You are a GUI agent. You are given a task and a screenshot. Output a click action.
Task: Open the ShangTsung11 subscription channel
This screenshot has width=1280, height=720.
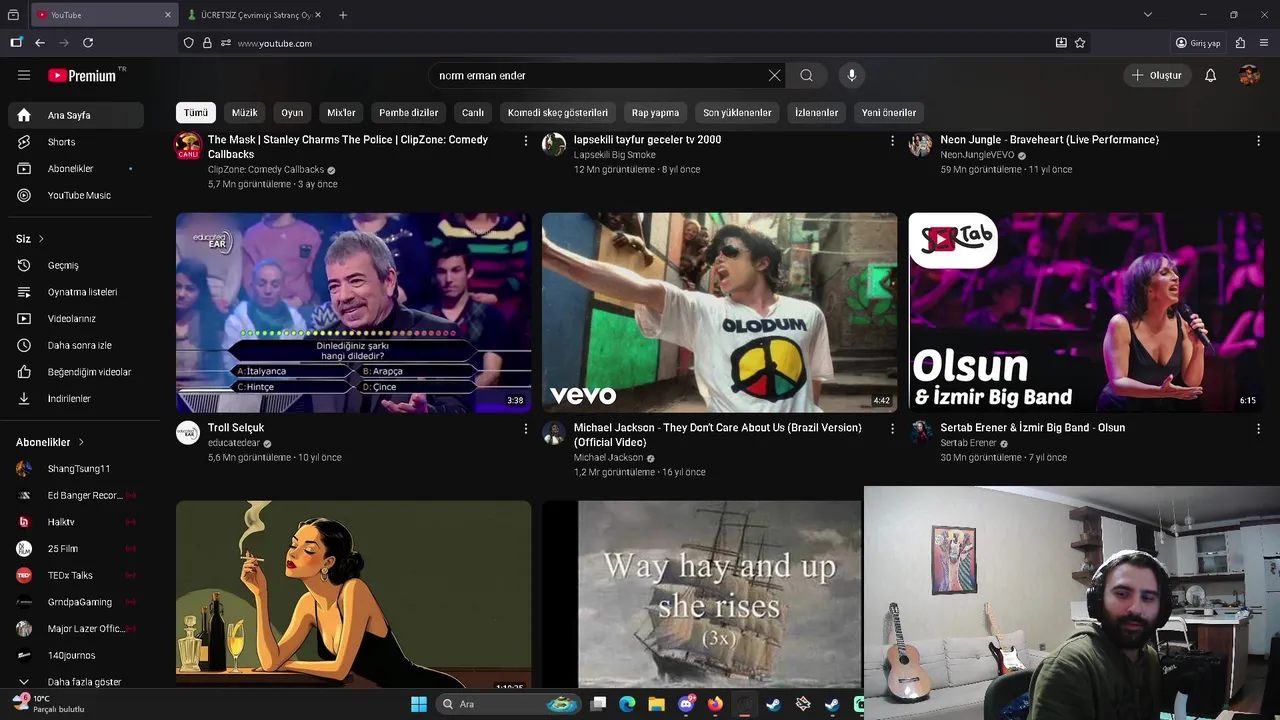pos(76,468)
